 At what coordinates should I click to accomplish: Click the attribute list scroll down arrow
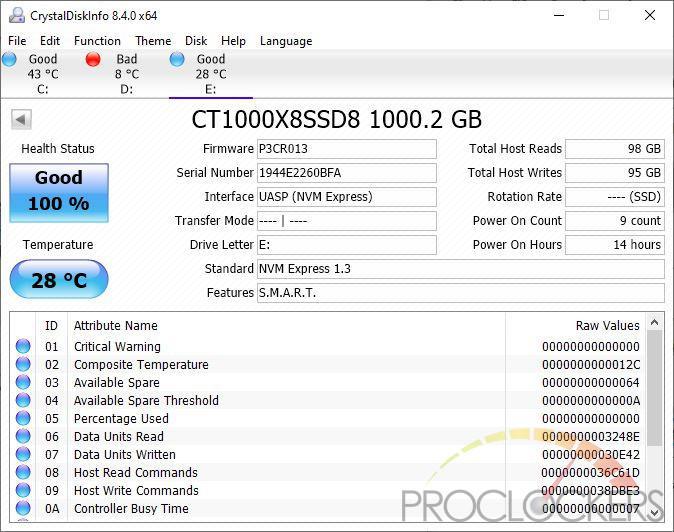coord(654,512)
